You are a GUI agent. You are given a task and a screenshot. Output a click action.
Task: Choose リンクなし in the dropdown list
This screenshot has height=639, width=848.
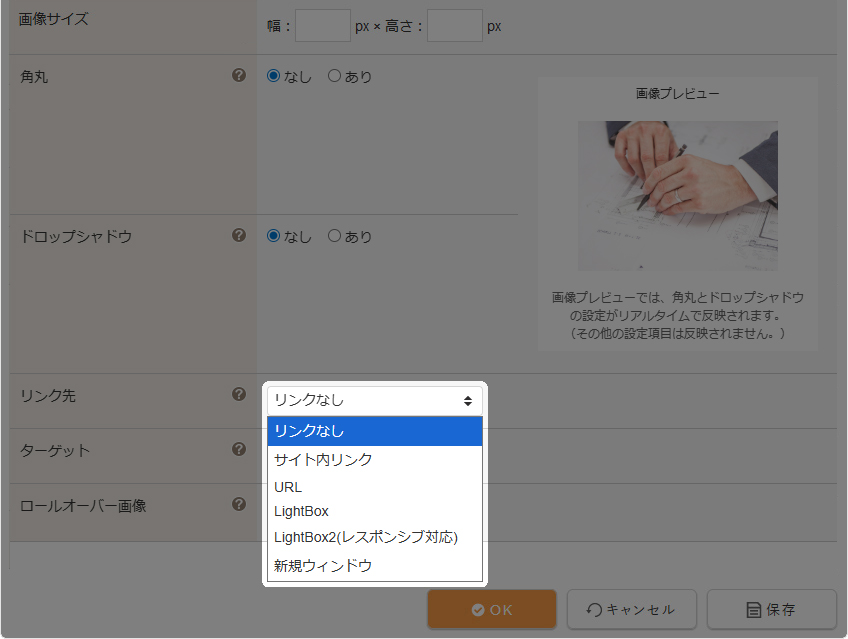tap(374, 431)
